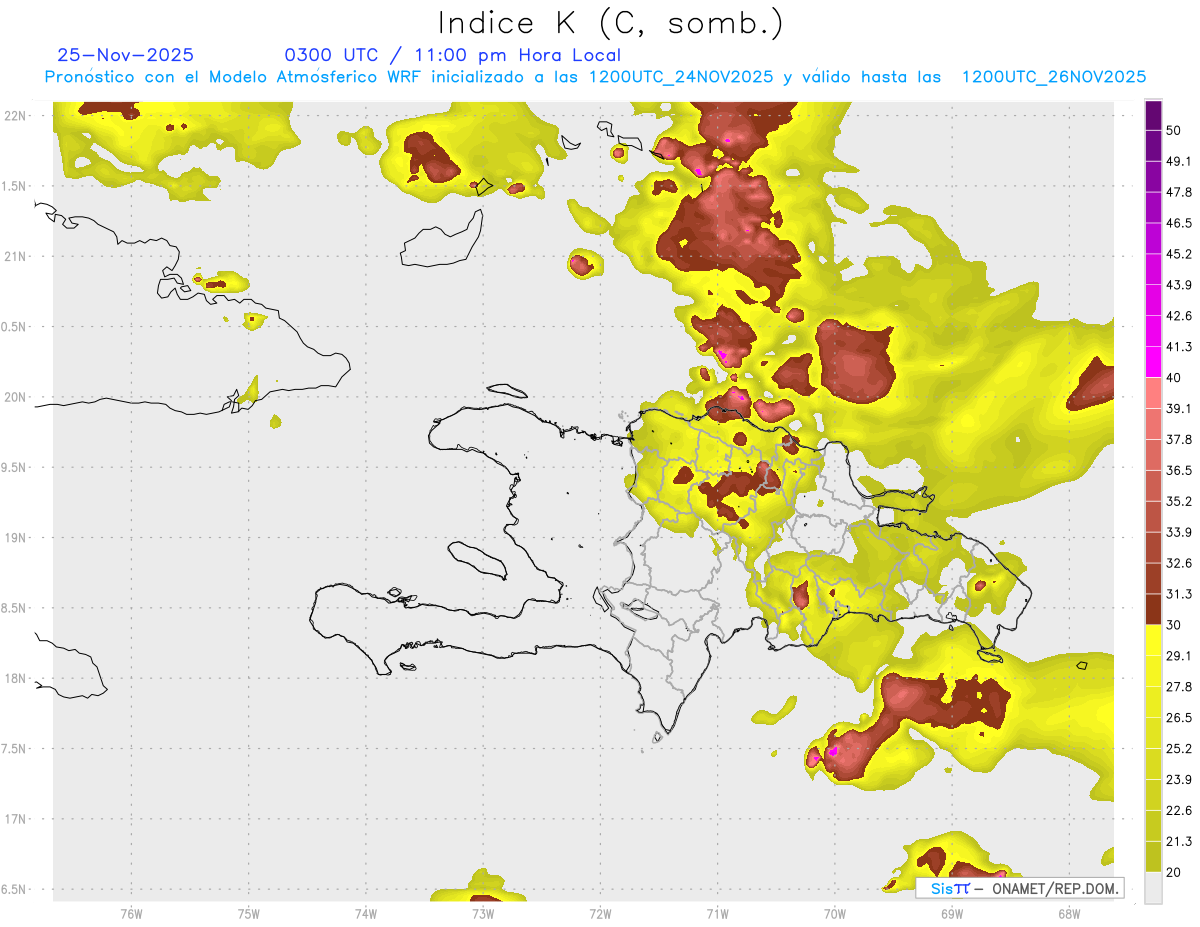Click the color scale value "47.8"
The height and width of the screenshot is (927, 1200).
pyautogui.click(x=1179, y=192)
